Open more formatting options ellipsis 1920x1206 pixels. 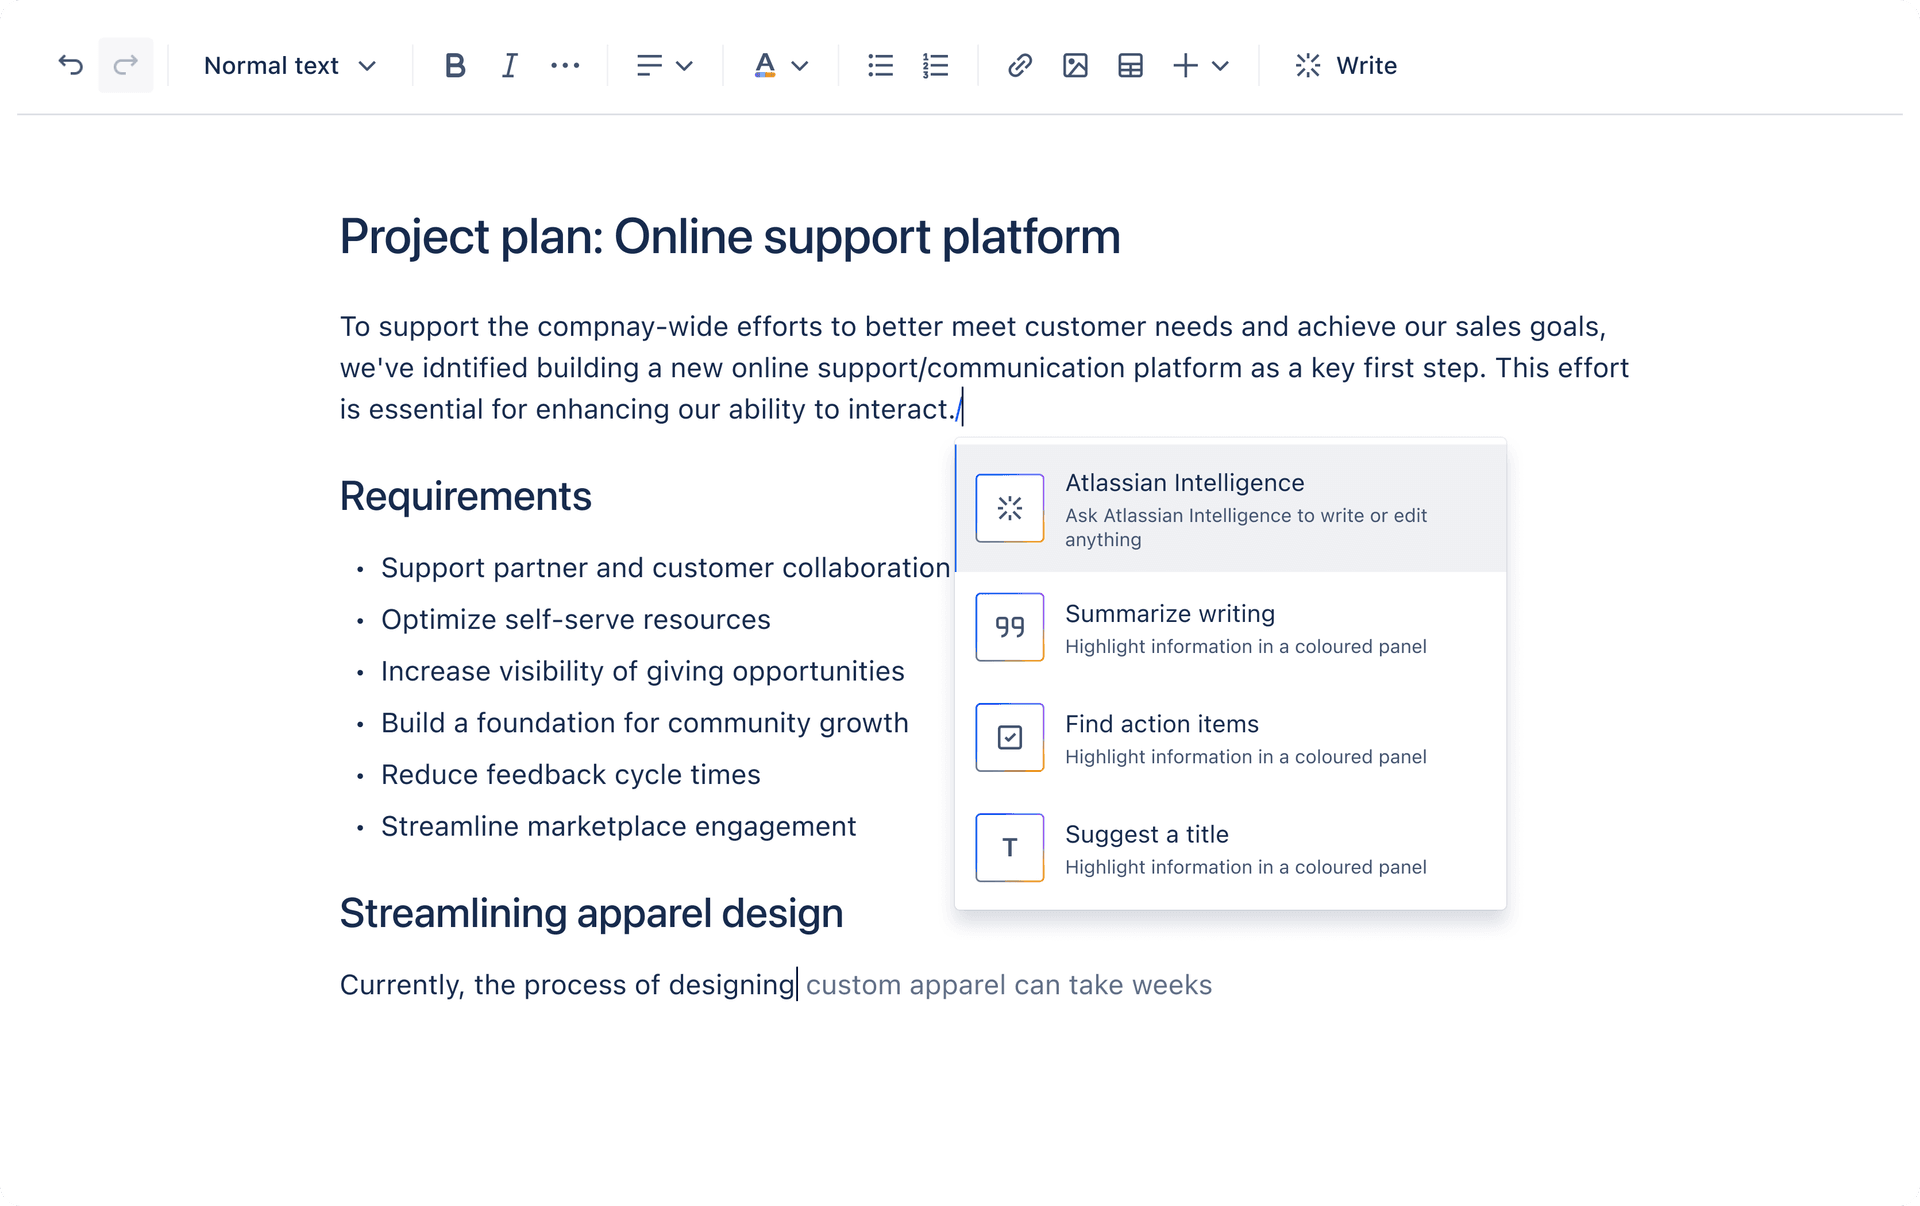pyautogui.click(x=565, y=66)
